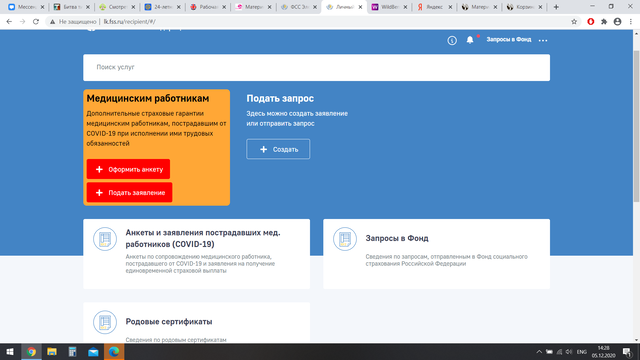Click the ENG language indicator
Image resolution: width=640 pixels, height=360 pixels.
click(582, 352)
